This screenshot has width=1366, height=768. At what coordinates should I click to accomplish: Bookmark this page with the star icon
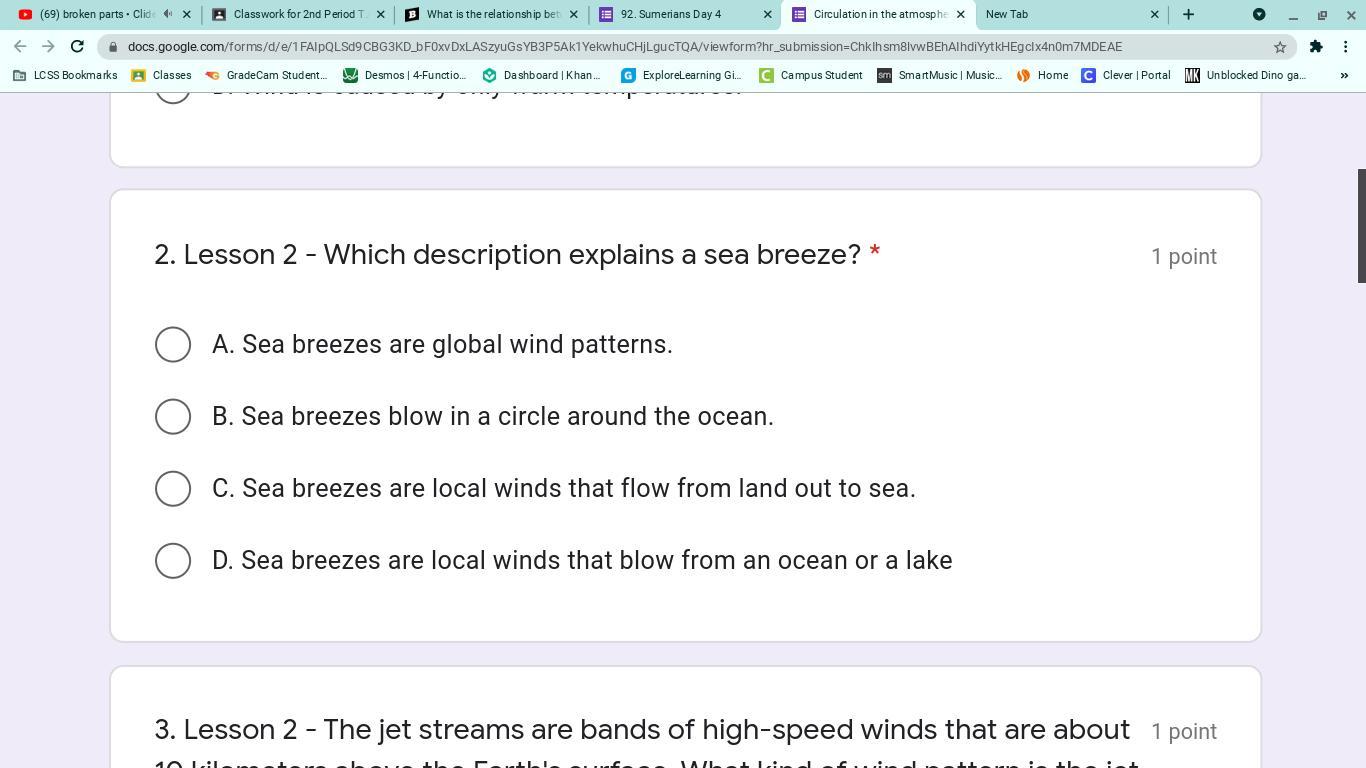click(1279, 47)
